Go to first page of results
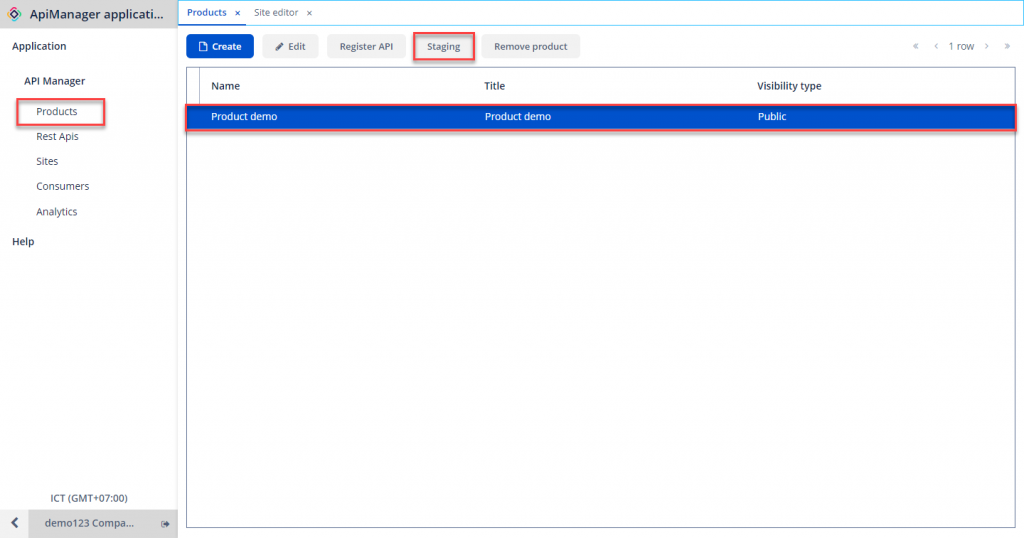The height and width of the screenshot is (538, 1024). (x=915, y=46)
